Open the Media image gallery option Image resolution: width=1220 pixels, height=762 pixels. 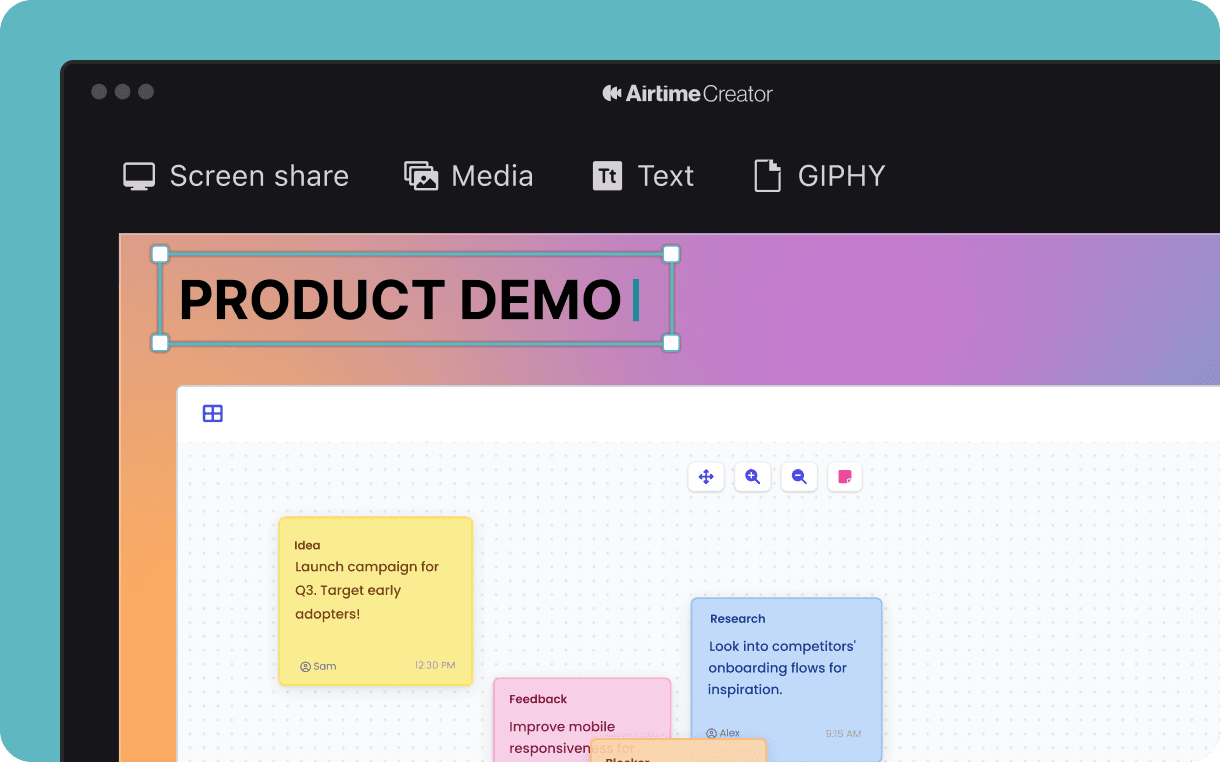click(421, 176)
